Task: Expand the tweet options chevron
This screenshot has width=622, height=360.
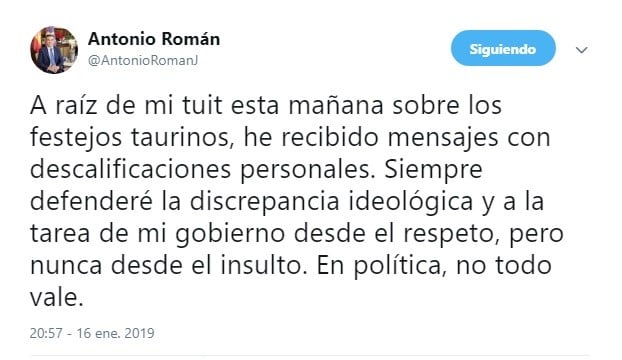Action: 582,50
